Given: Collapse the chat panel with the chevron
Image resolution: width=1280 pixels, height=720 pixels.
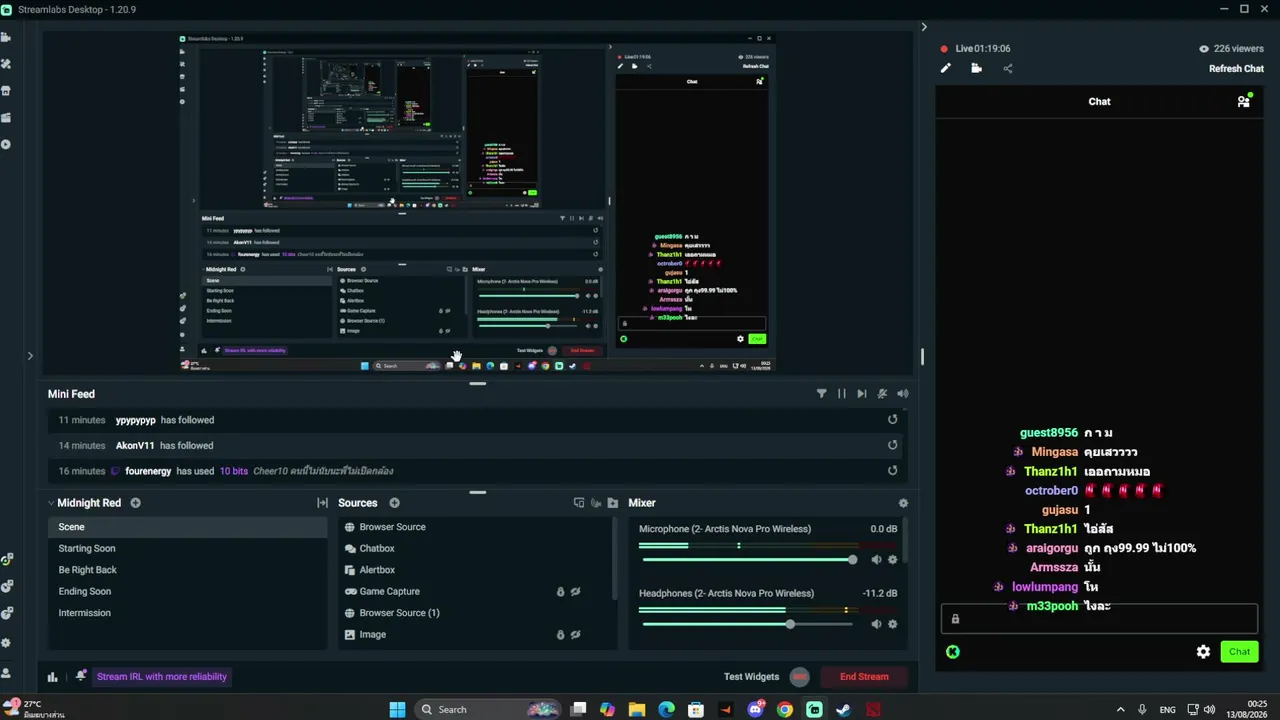Looking at the screenshot, I should 924,27.
